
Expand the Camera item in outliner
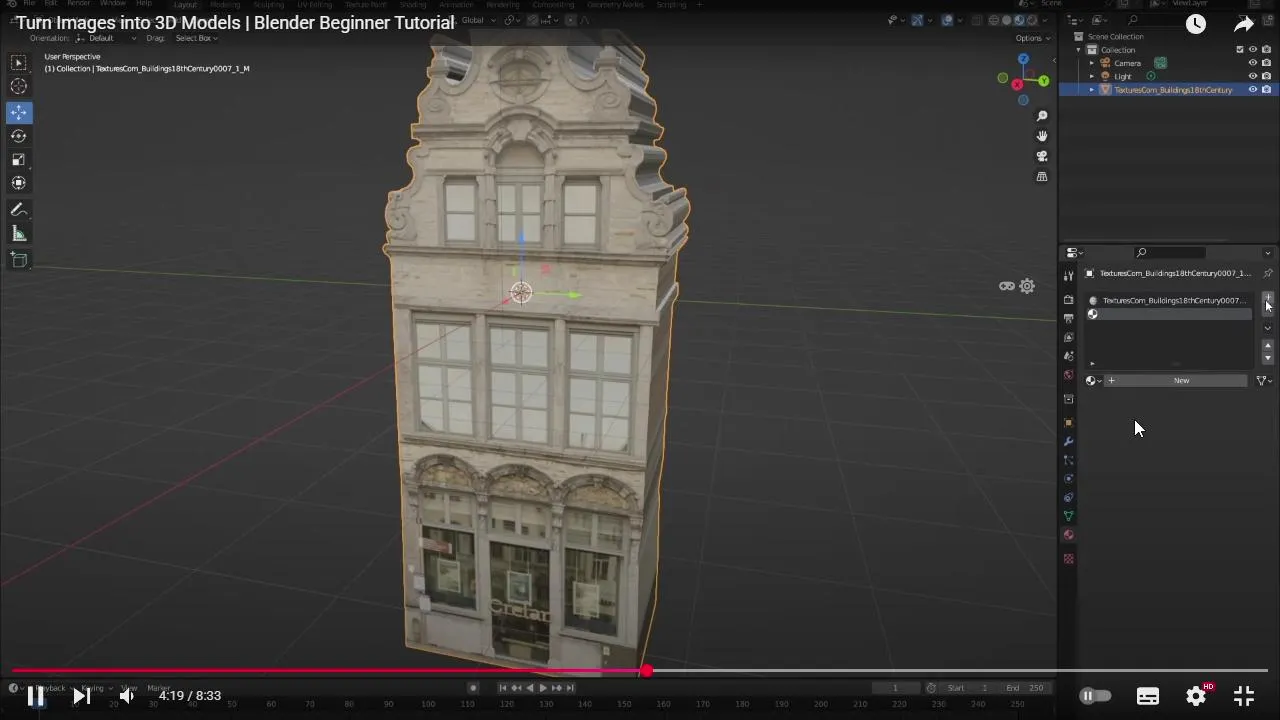tap(1092, 63)
